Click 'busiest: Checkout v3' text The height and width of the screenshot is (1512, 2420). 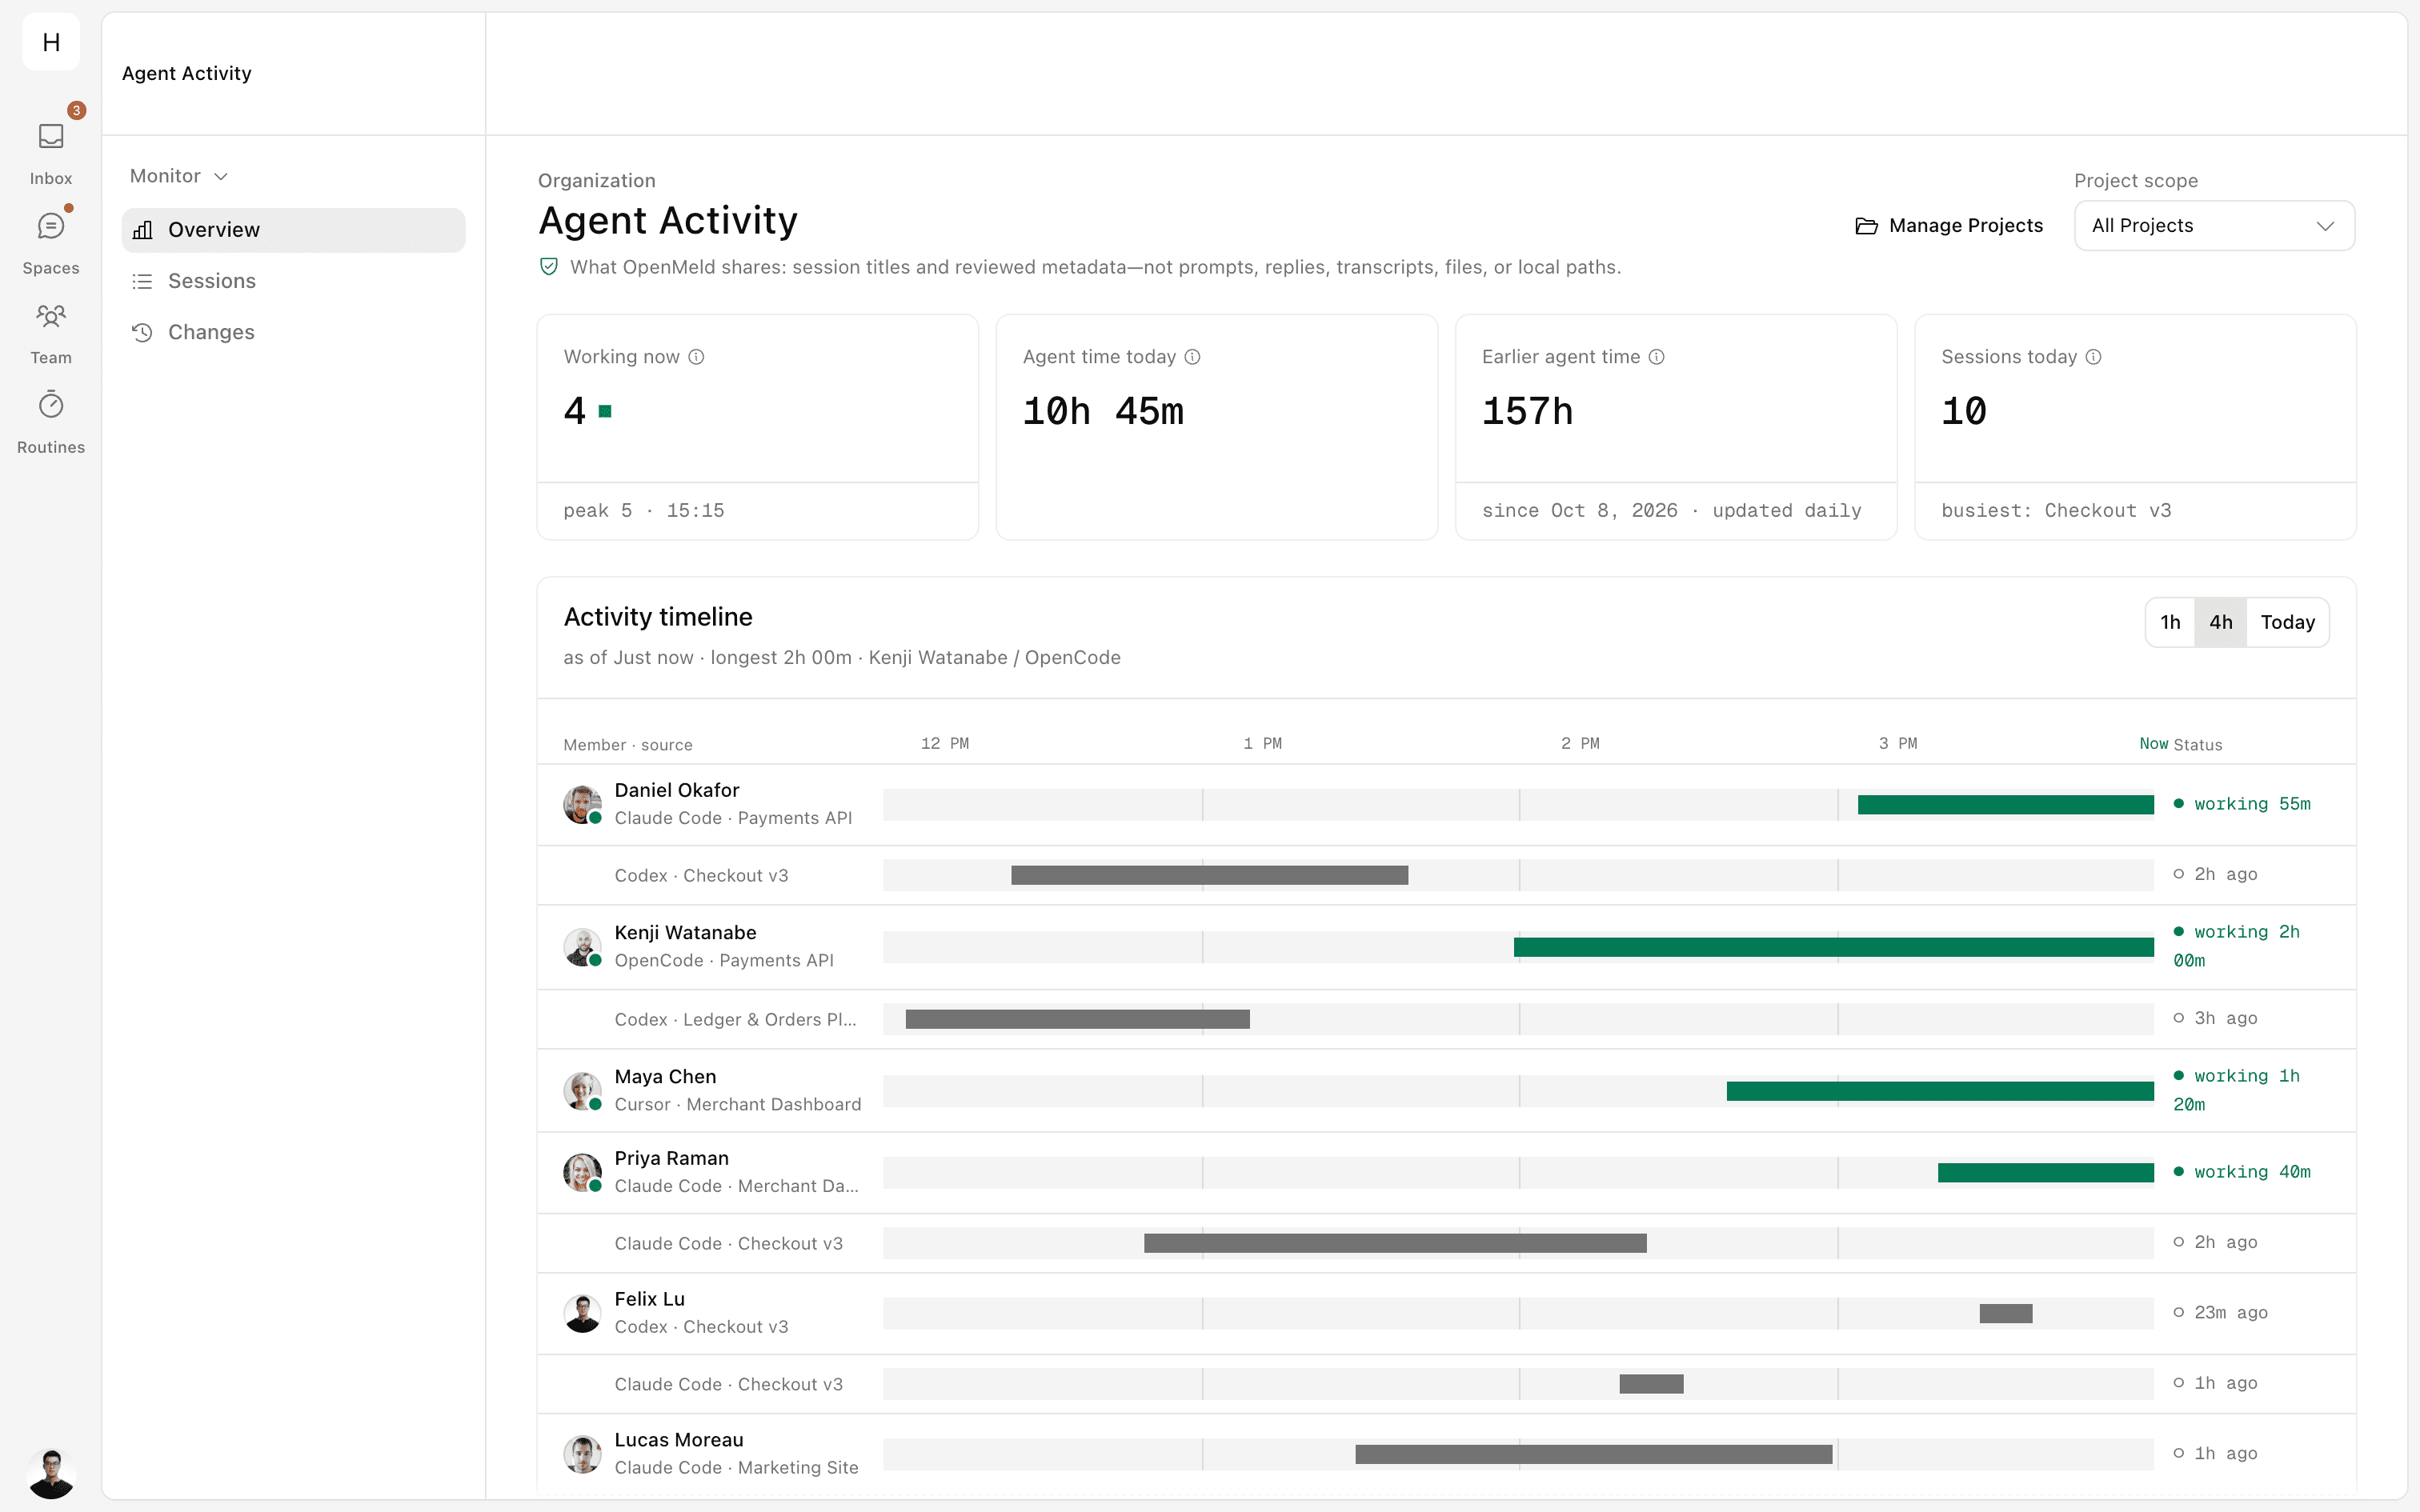pyautogui.click(x=2056, y=511)
